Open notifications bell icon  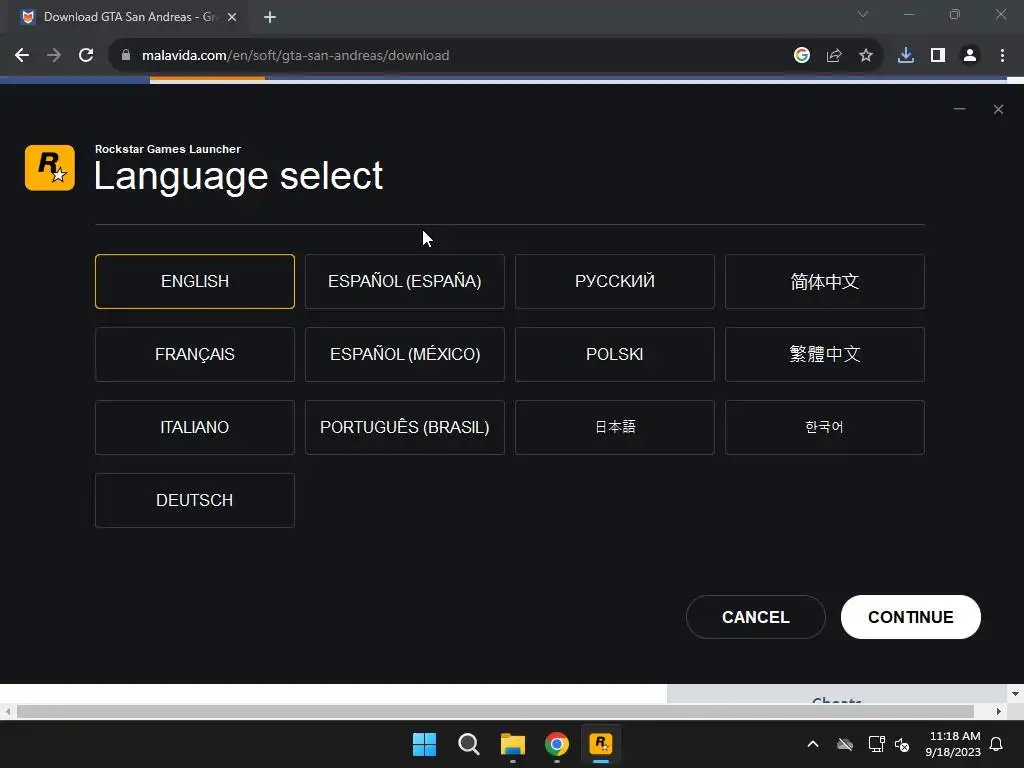[x=997, y=744]
